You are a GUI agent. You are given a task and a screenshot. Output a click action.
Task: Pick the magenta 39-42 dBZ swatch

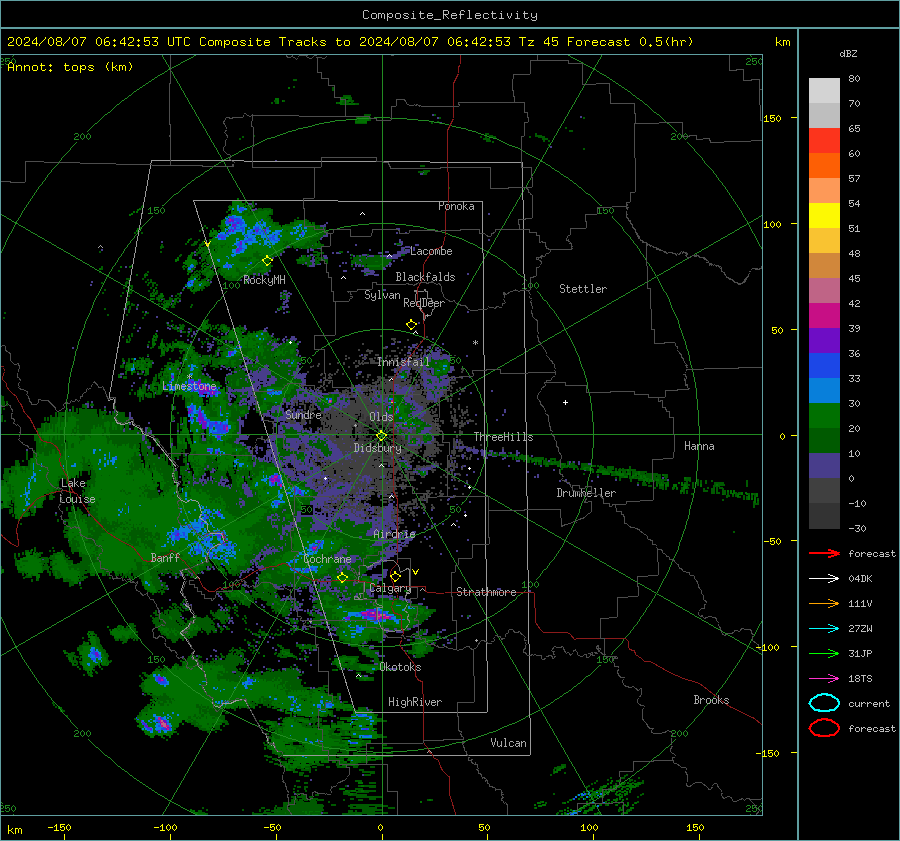824,316
